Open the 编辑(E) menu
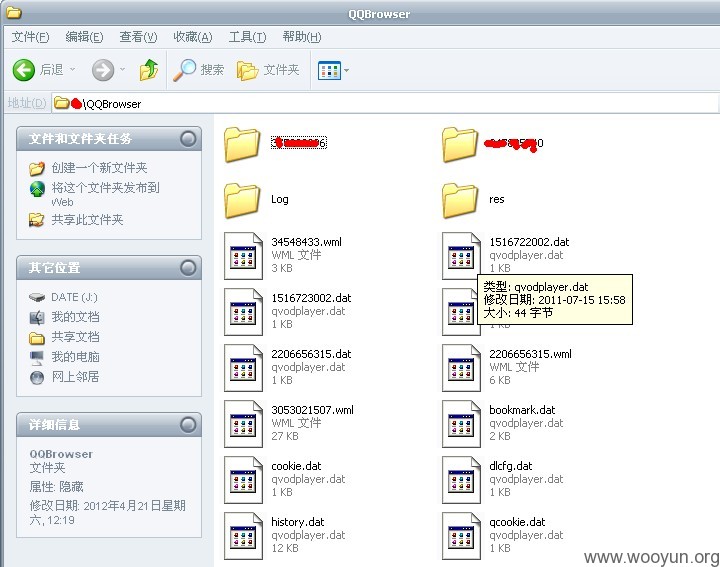 pyautogui.click(x=84, y=37)
